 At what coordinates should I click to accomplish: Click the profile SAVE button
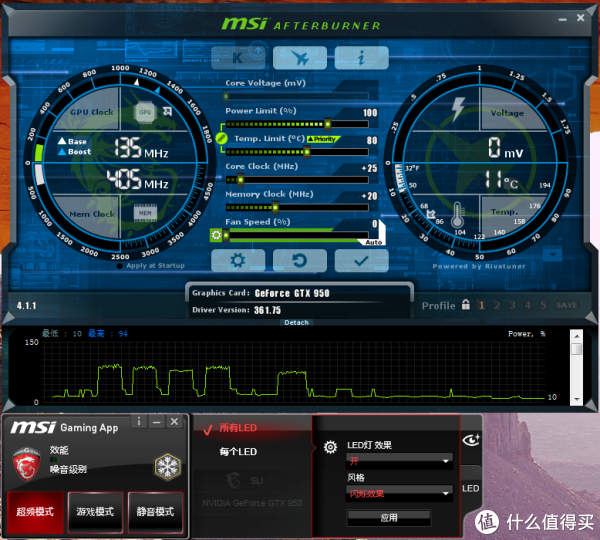[567, 305]
